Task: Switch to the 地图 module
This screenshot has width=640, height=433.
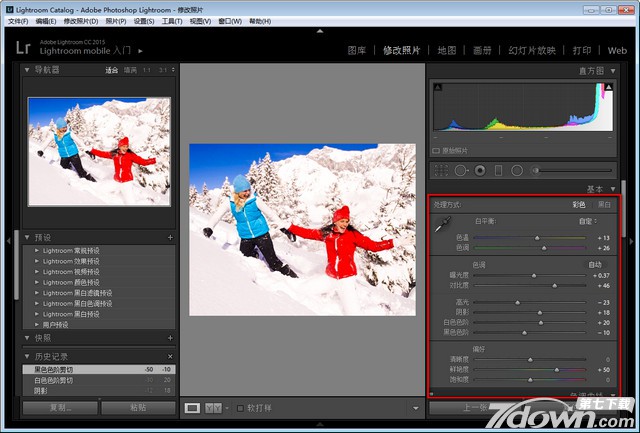Action: [447, 51]
